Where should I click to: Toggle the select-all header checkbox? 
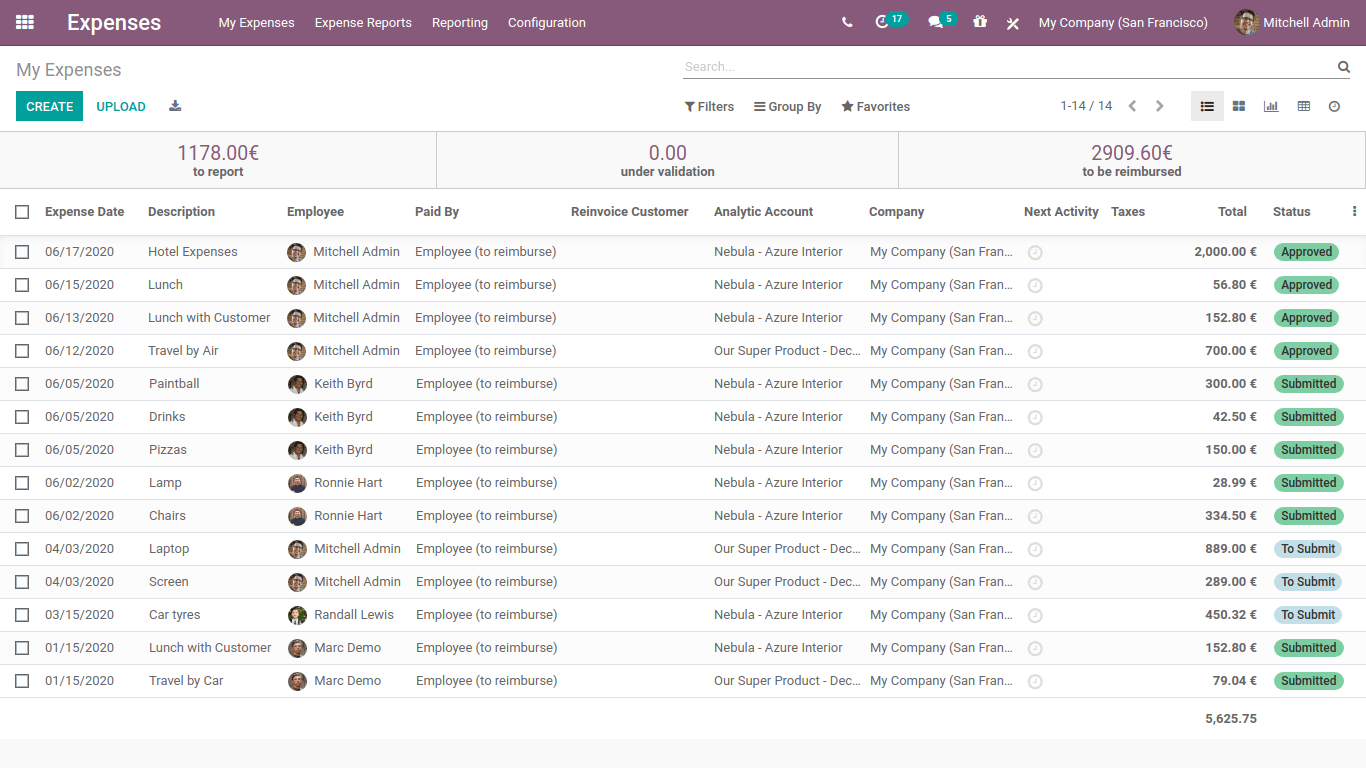22,212
